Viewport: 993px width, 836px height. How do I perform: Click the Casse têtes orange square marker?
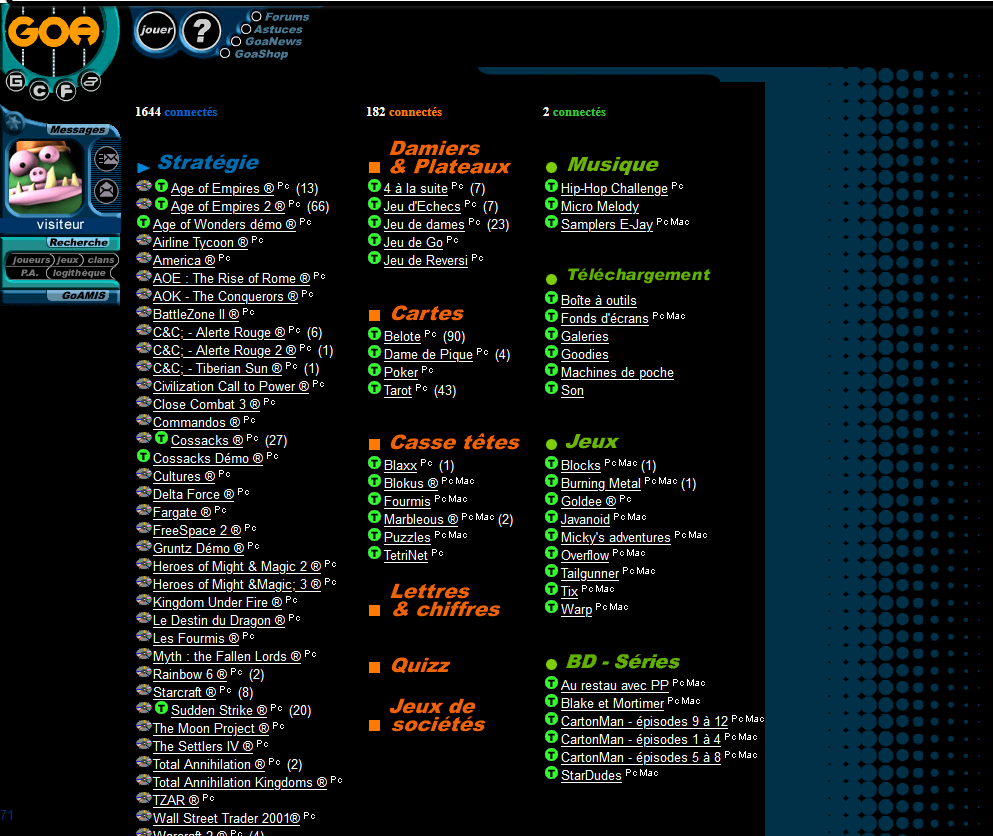pos(374,445)
